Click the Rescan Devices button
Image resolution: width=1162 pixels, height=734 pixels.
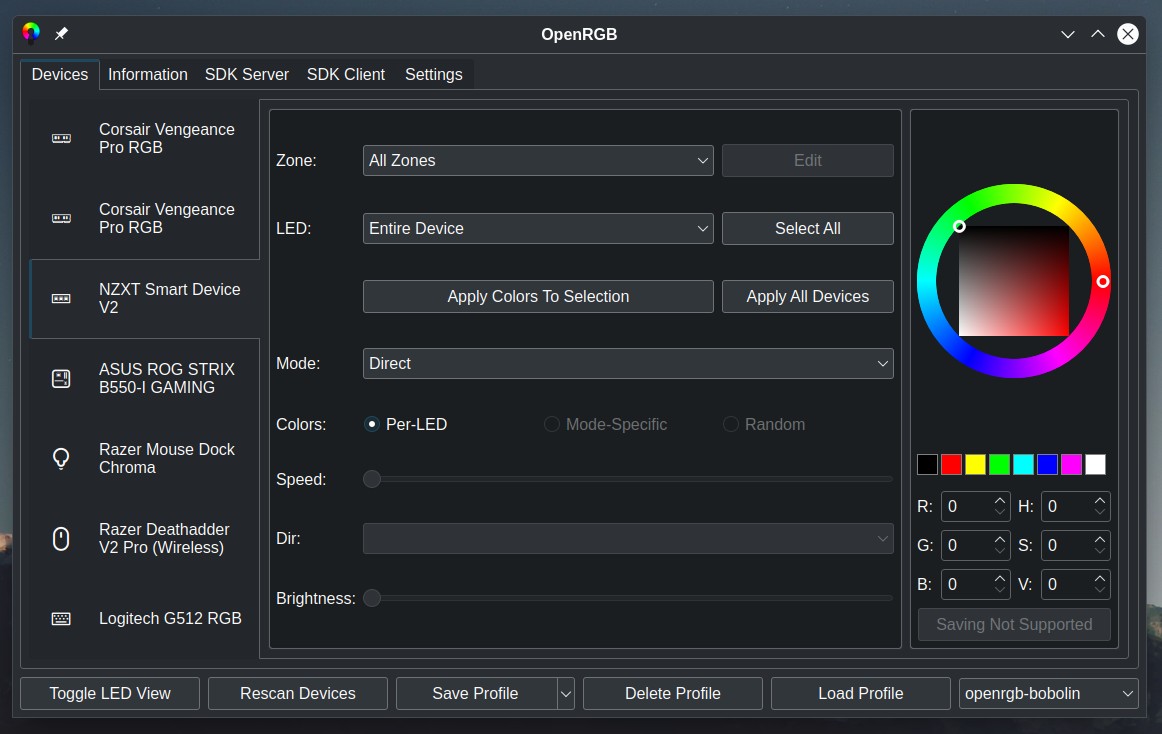[298, 694]
